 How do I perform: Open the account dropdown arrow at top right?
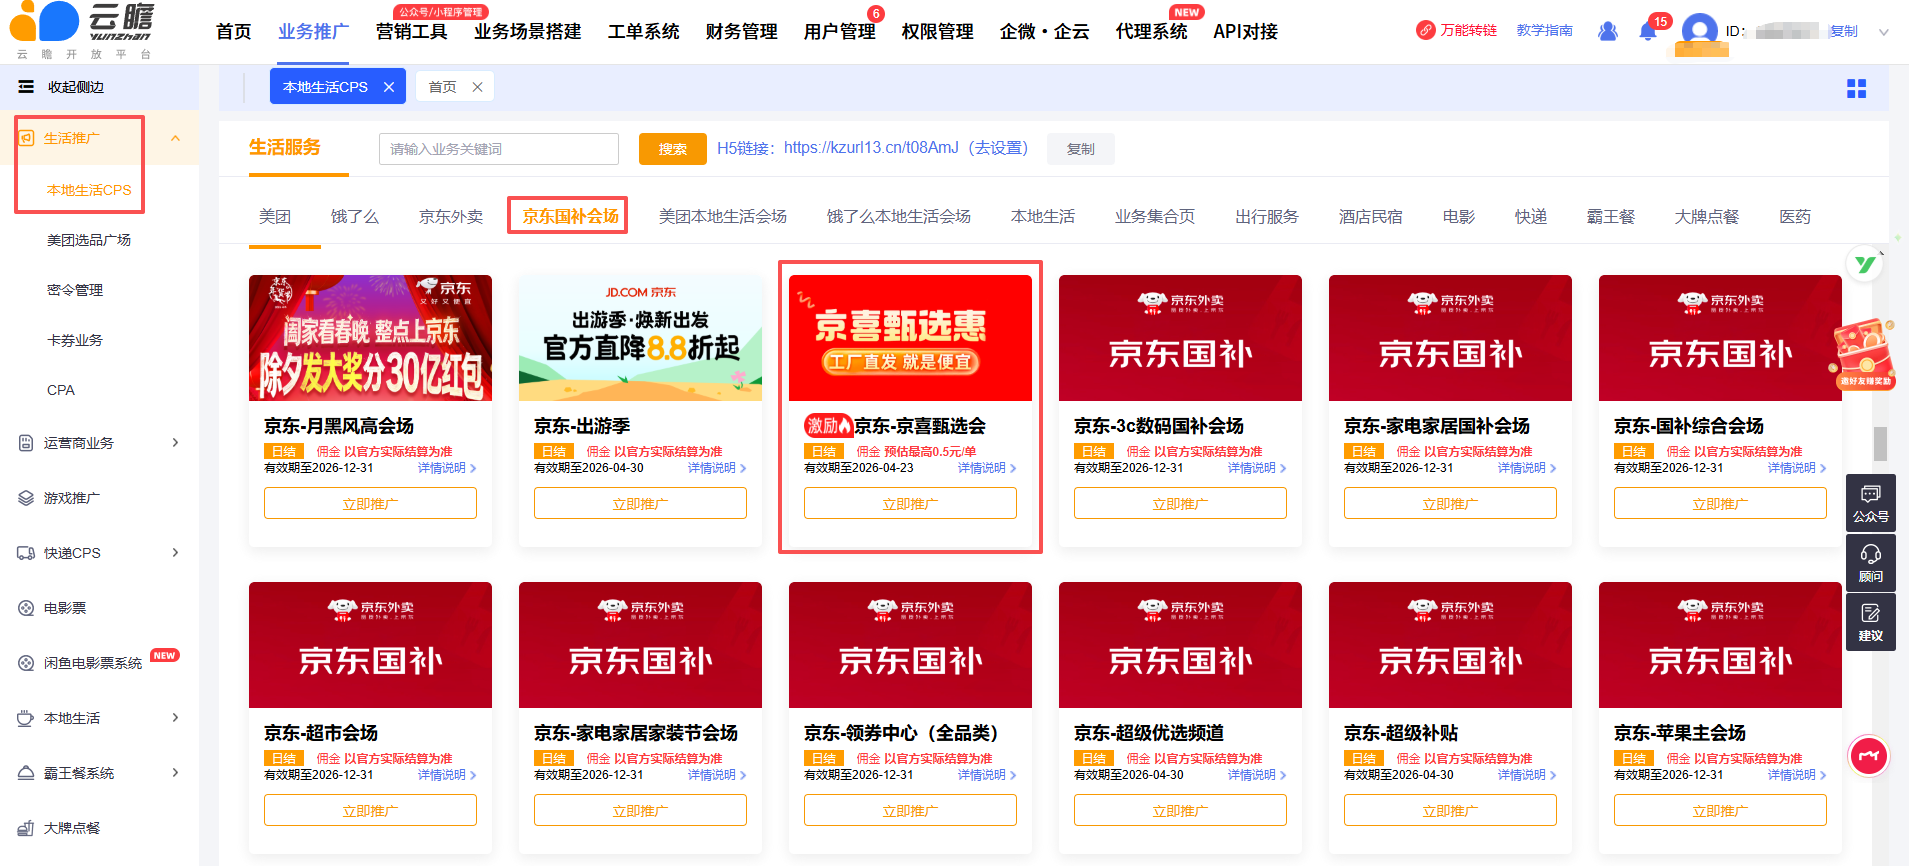[1883, 32]
